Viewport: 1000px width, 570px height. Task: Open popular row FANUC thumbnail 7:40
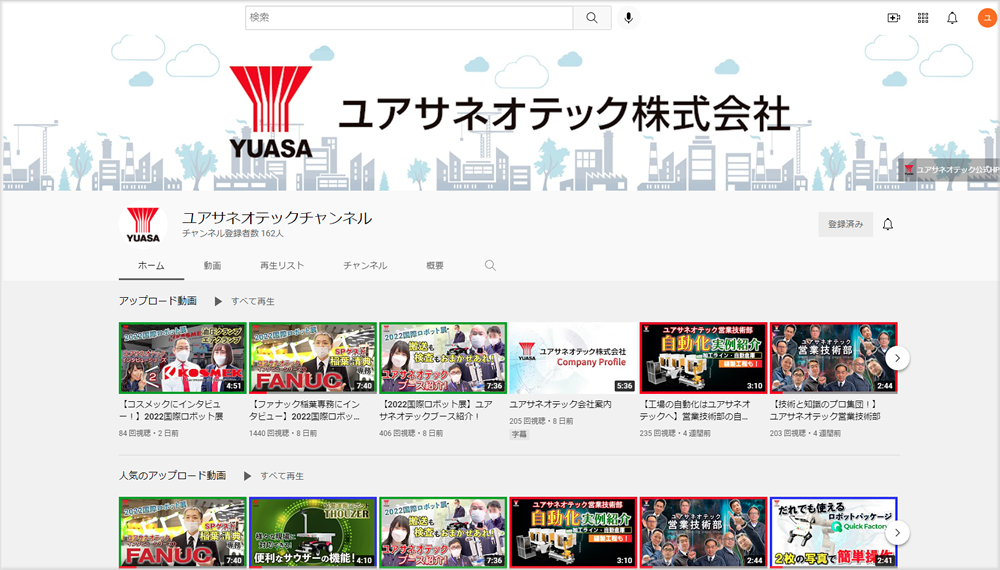(182, 532)
